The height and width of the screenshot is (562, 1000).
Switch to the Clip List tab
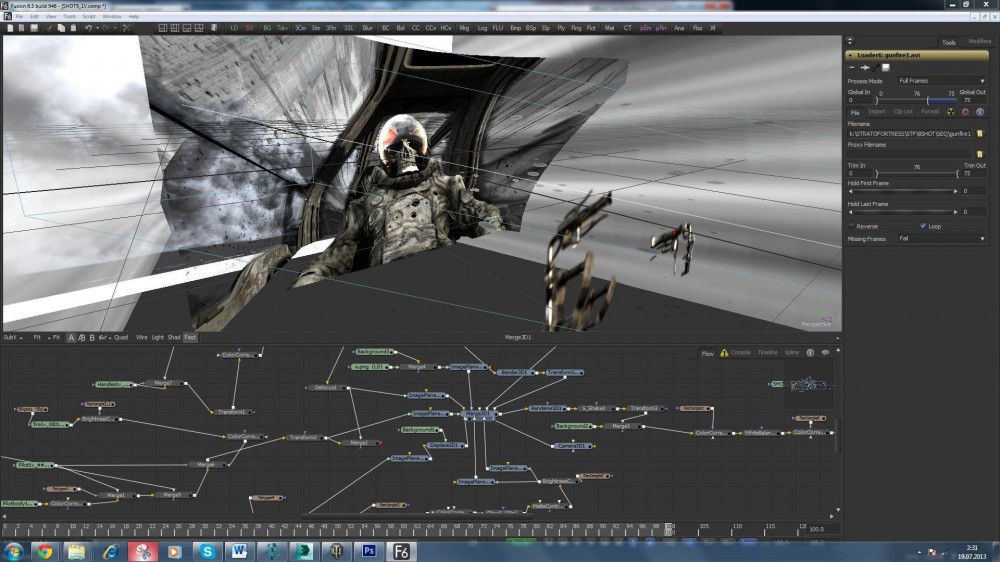click(903, 112)
